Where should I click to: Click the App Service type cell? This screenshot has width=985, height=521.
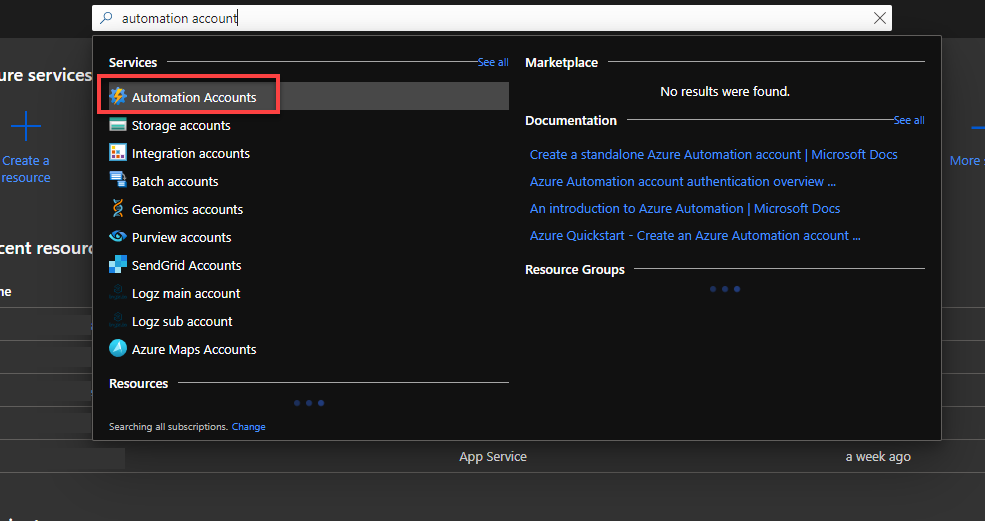click(x=492, y=457)
